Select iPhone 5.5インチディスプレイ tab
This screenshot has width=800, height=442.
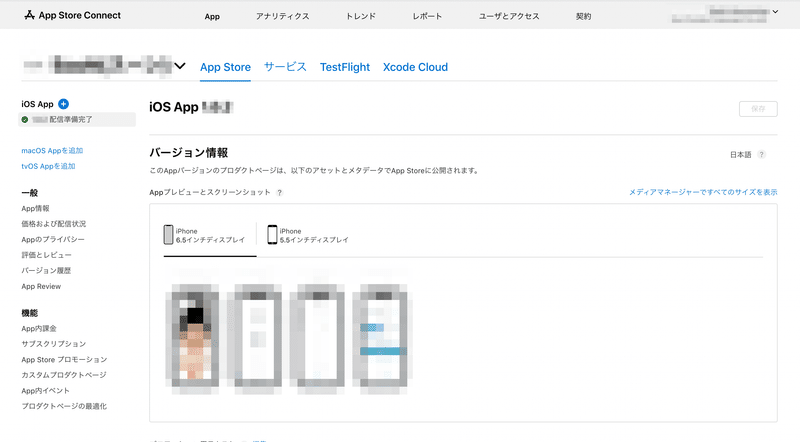pos(308,235)
